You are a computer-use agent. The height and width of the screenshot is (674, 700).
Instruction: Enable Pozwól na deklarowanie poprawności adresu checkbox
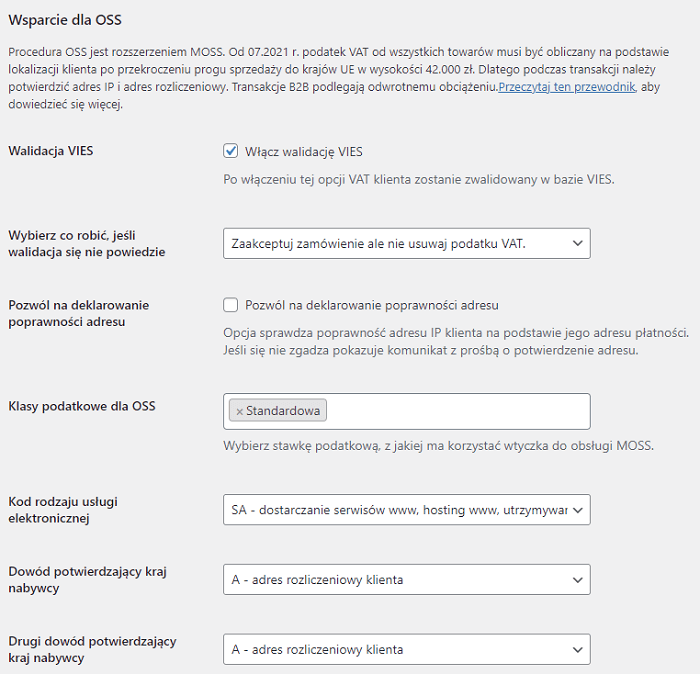[x=230, y=305]
